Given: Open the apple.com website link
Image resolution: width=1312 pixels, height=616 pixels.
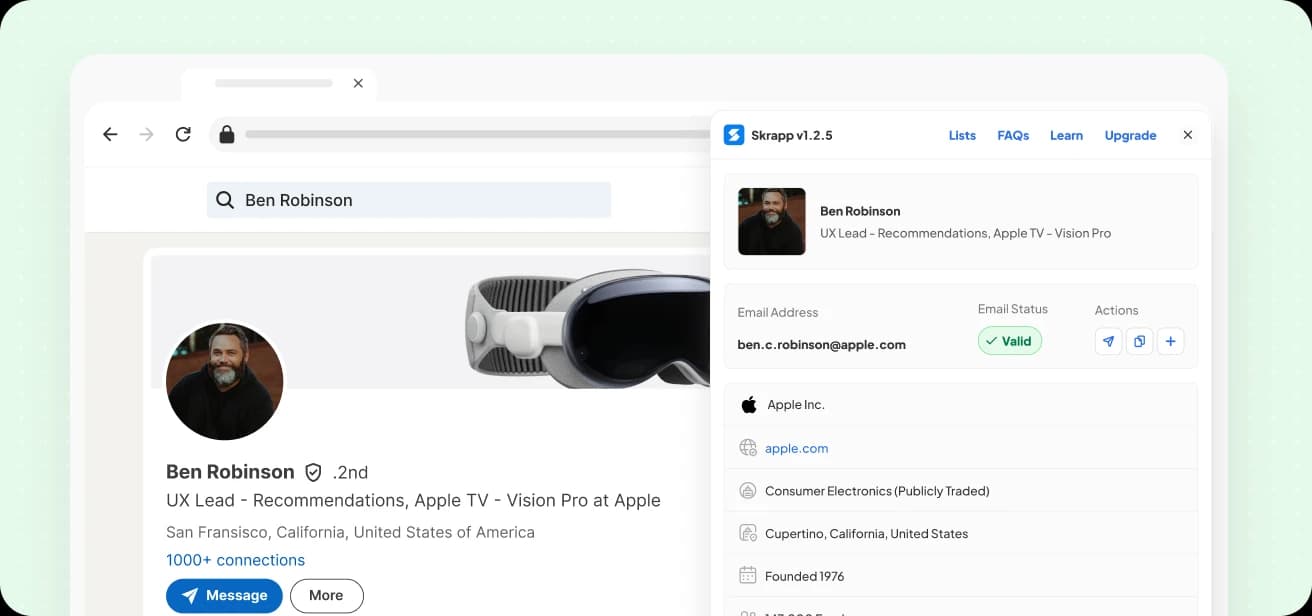Looking at the screenshot, I should [x=796, y=448].
